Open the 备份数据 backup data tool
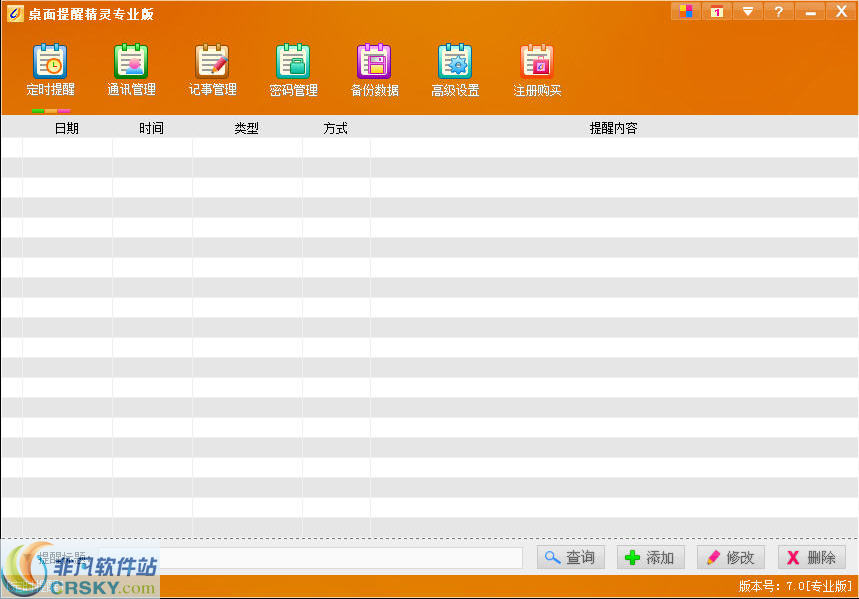859x599 pixels. tap(374, 68)
